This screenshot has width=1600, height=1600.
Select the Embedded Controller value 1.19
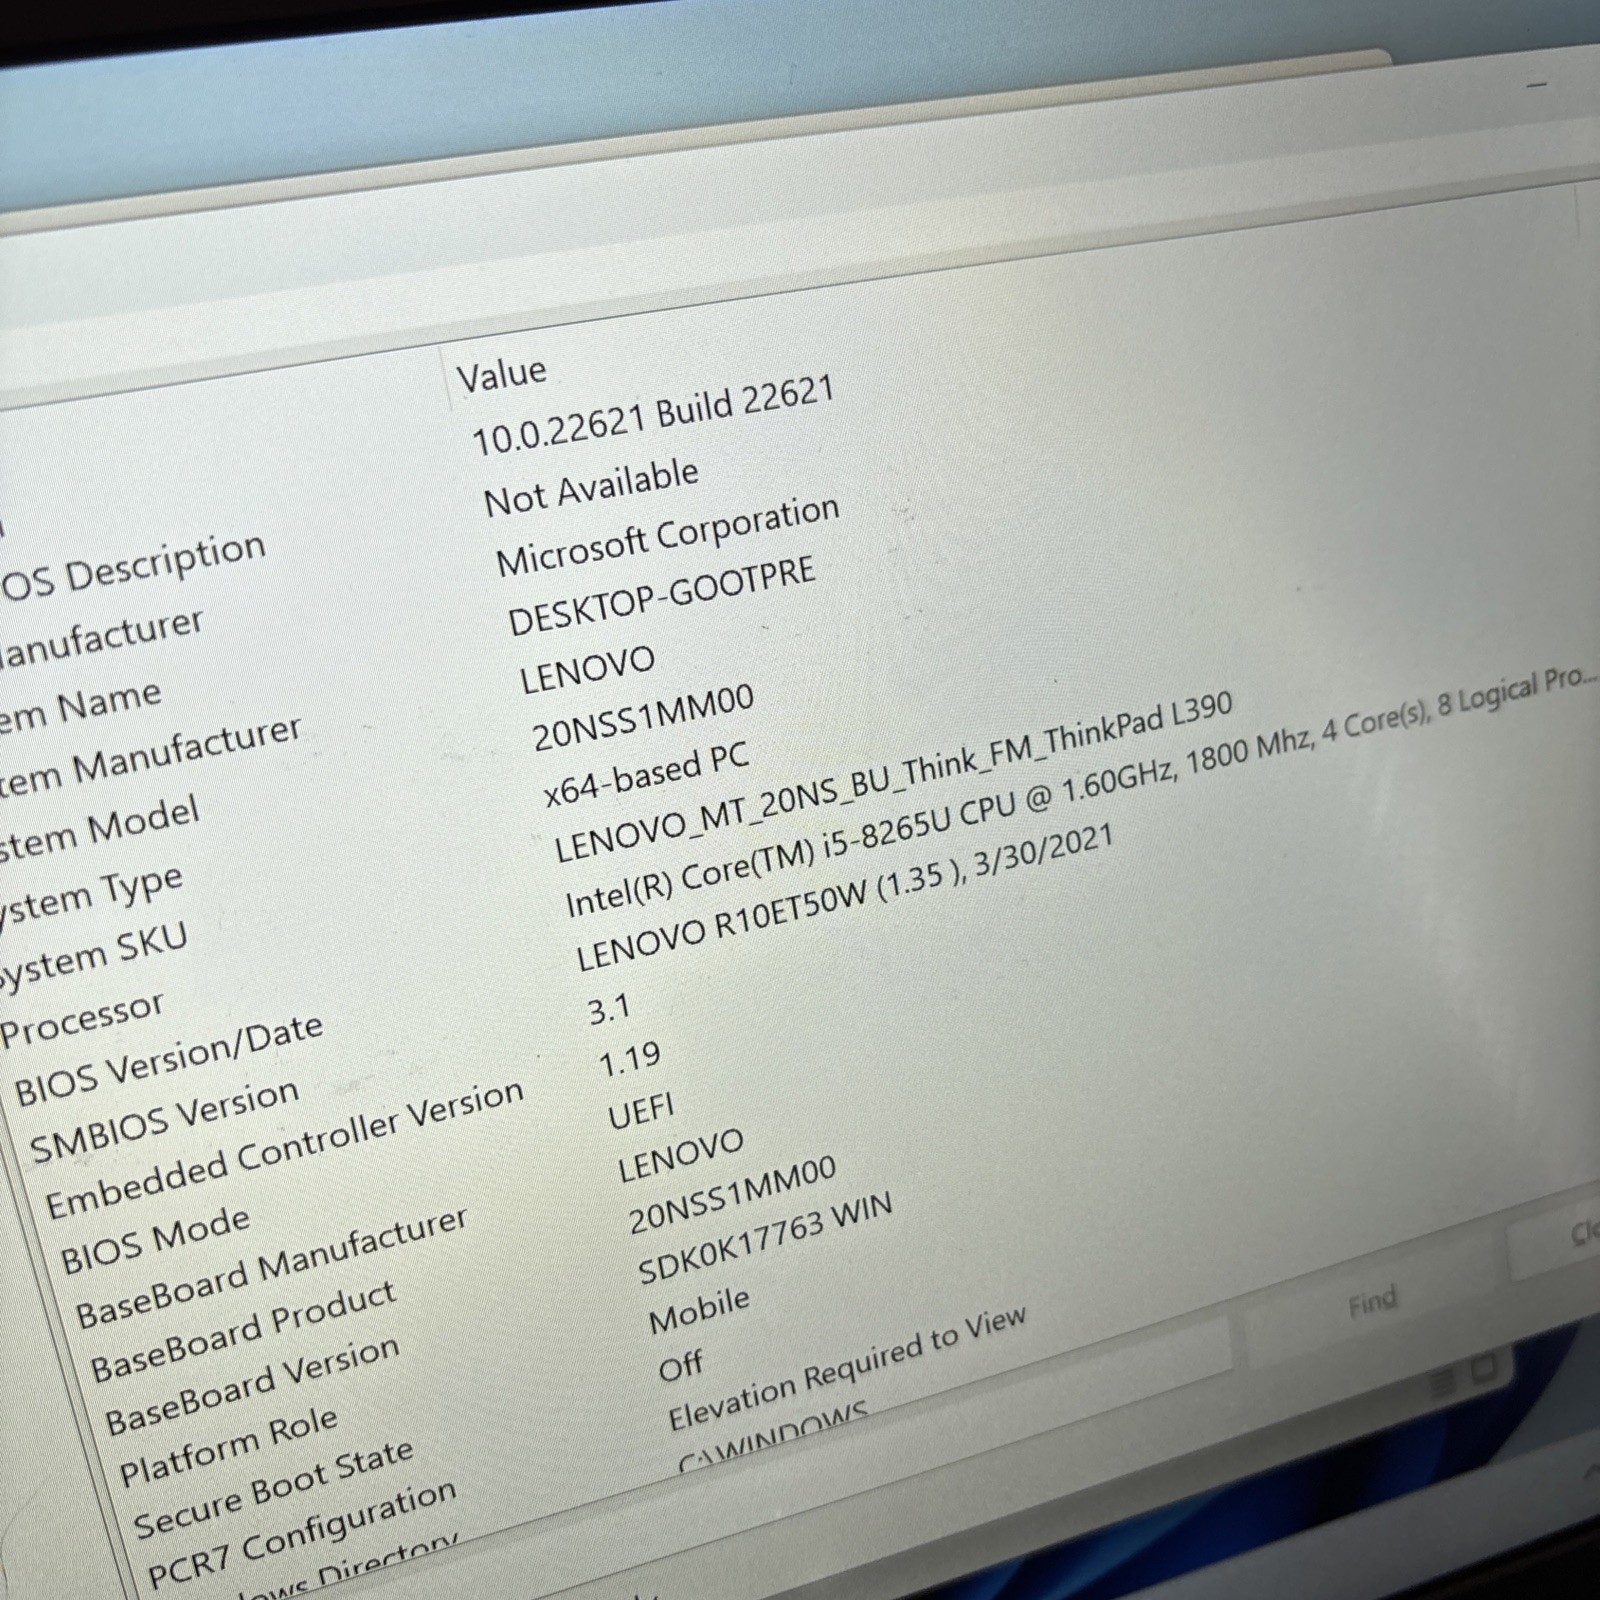tap(629, 1059)
